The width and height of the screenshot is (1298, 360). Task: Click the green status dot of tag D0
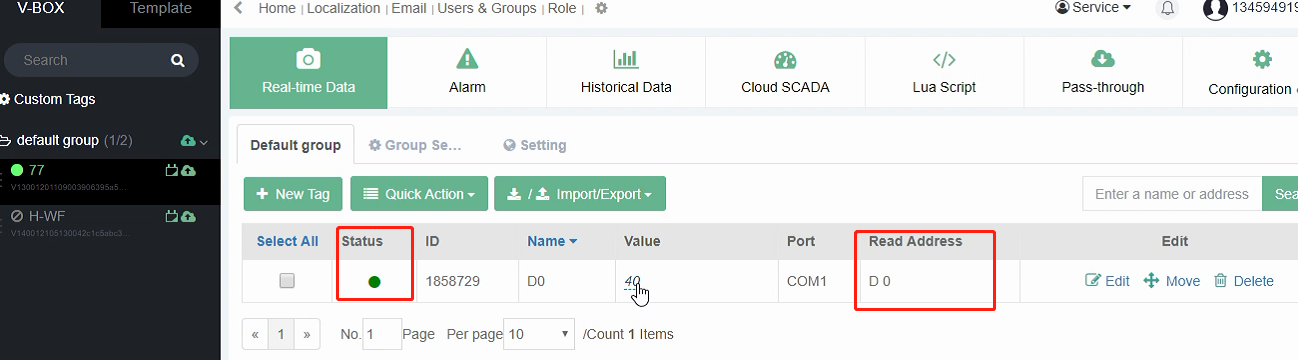point(374,282)
